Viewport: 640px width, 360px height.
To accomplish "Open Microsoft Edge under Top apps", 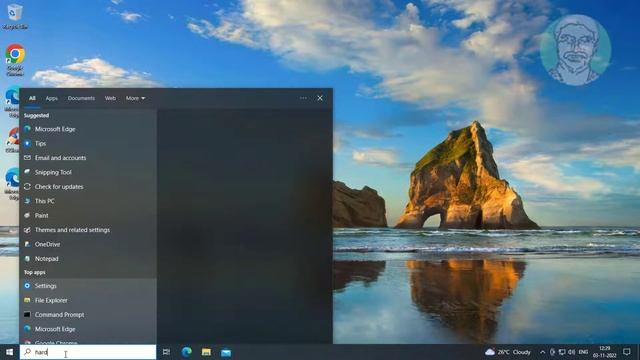I will [88, 329].
